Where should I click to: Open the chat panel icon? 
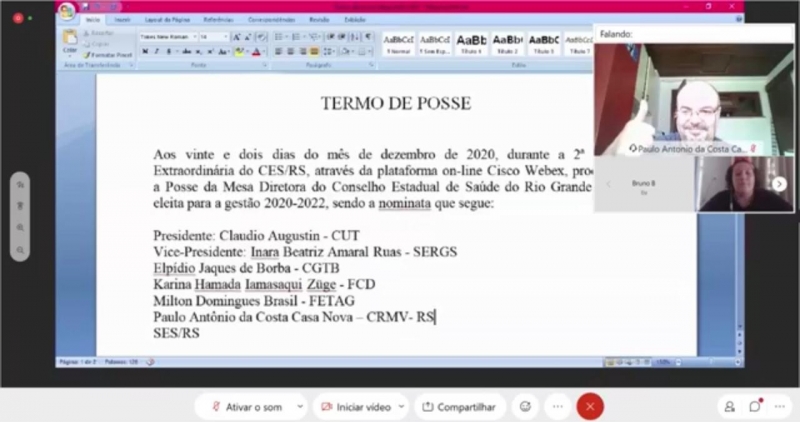755,407
